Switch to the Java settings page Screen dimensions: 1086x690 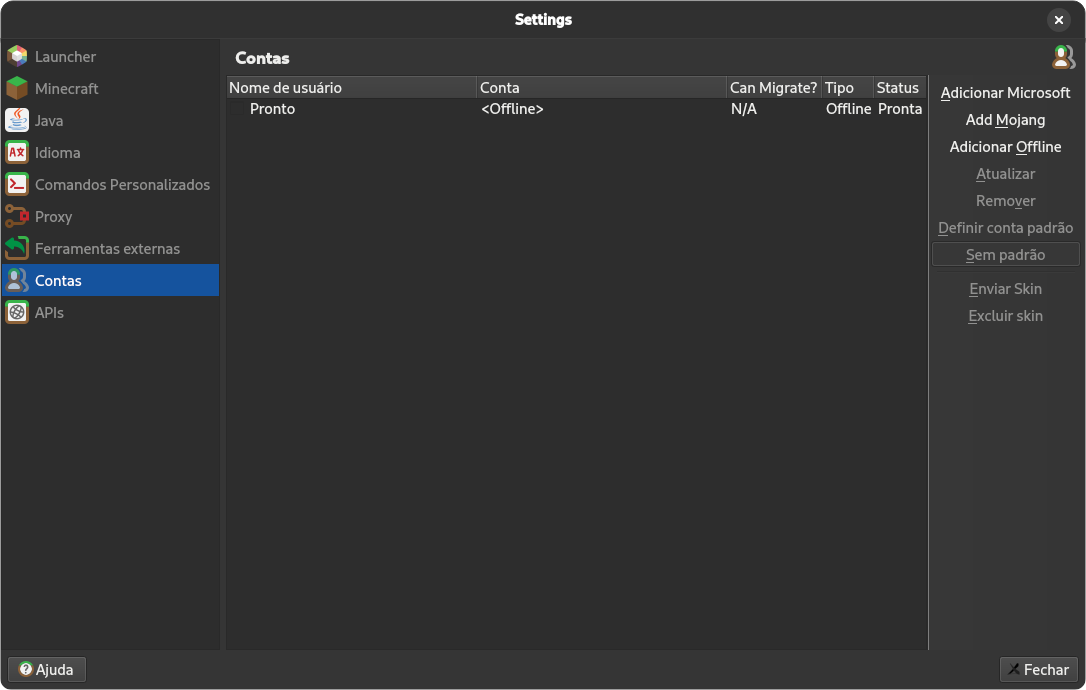coord(110,120)
